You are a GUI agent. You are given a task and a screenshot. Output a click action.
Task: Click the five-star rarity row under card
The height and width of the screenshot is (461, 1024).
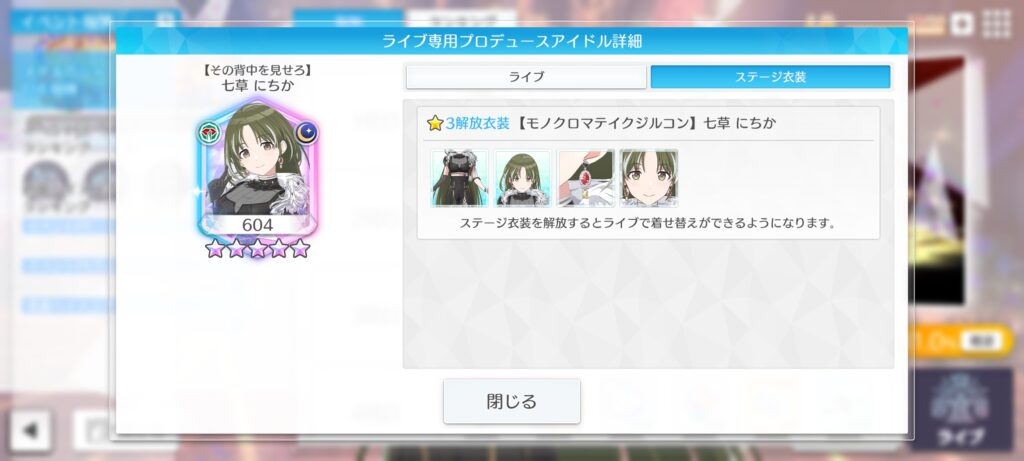[x=257, y=248]
